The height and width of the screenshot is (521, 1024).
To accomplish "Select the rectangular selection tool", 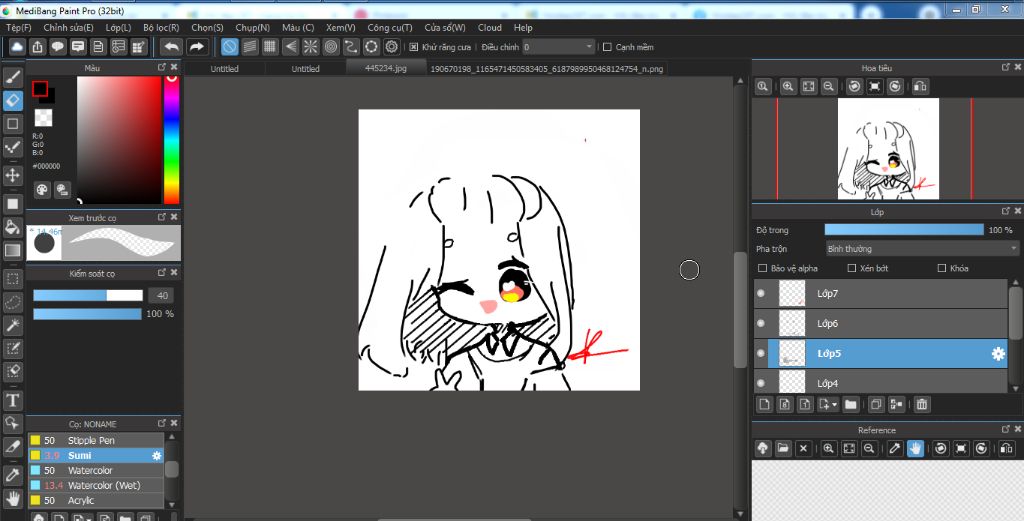I will 12,279.
